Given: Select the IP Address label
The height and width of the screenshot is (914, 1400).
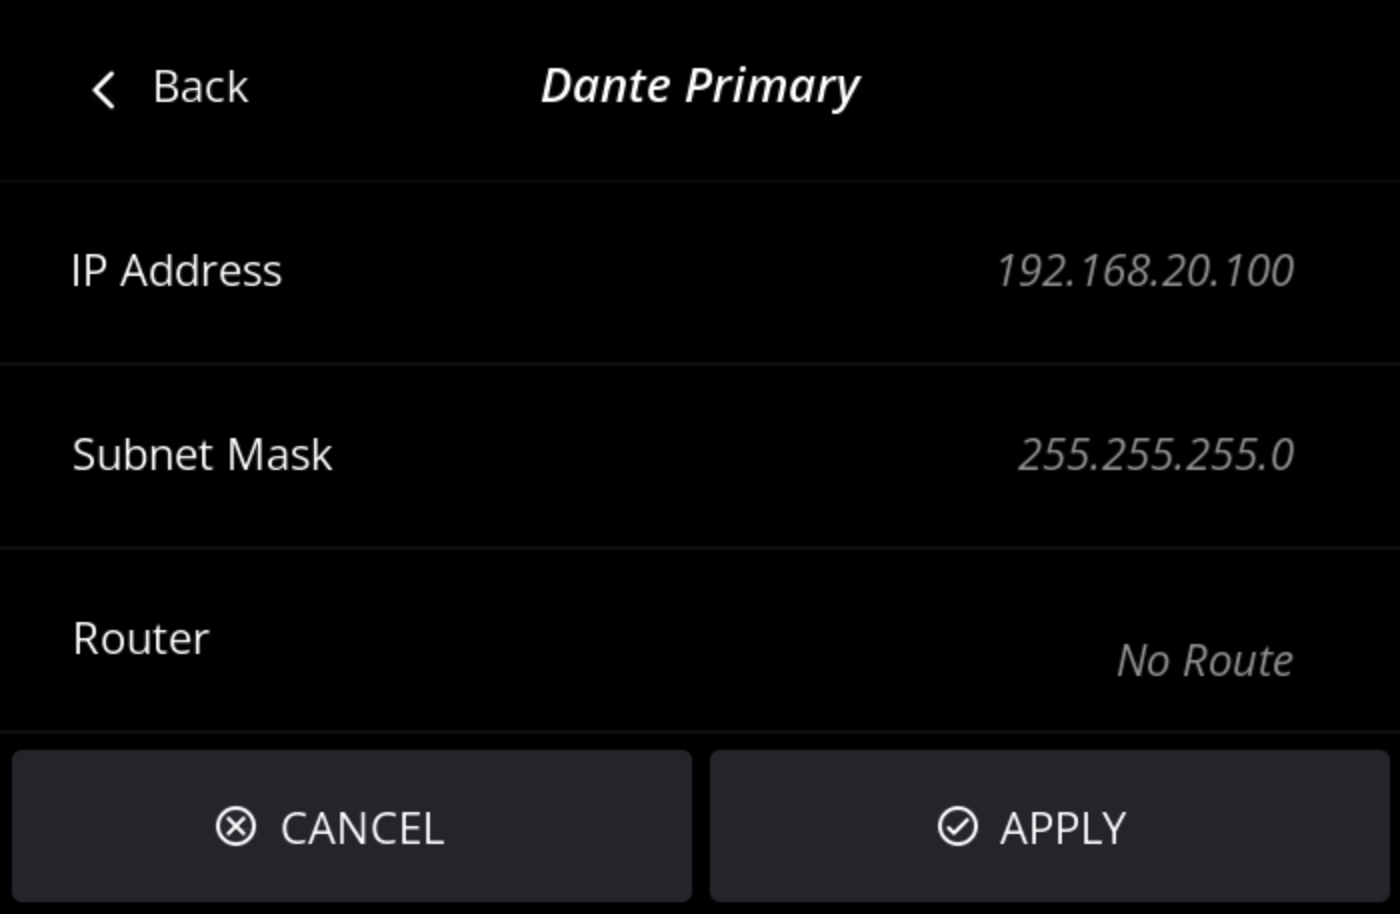Looking at the screenshot, I should click(x=176, y=271).
